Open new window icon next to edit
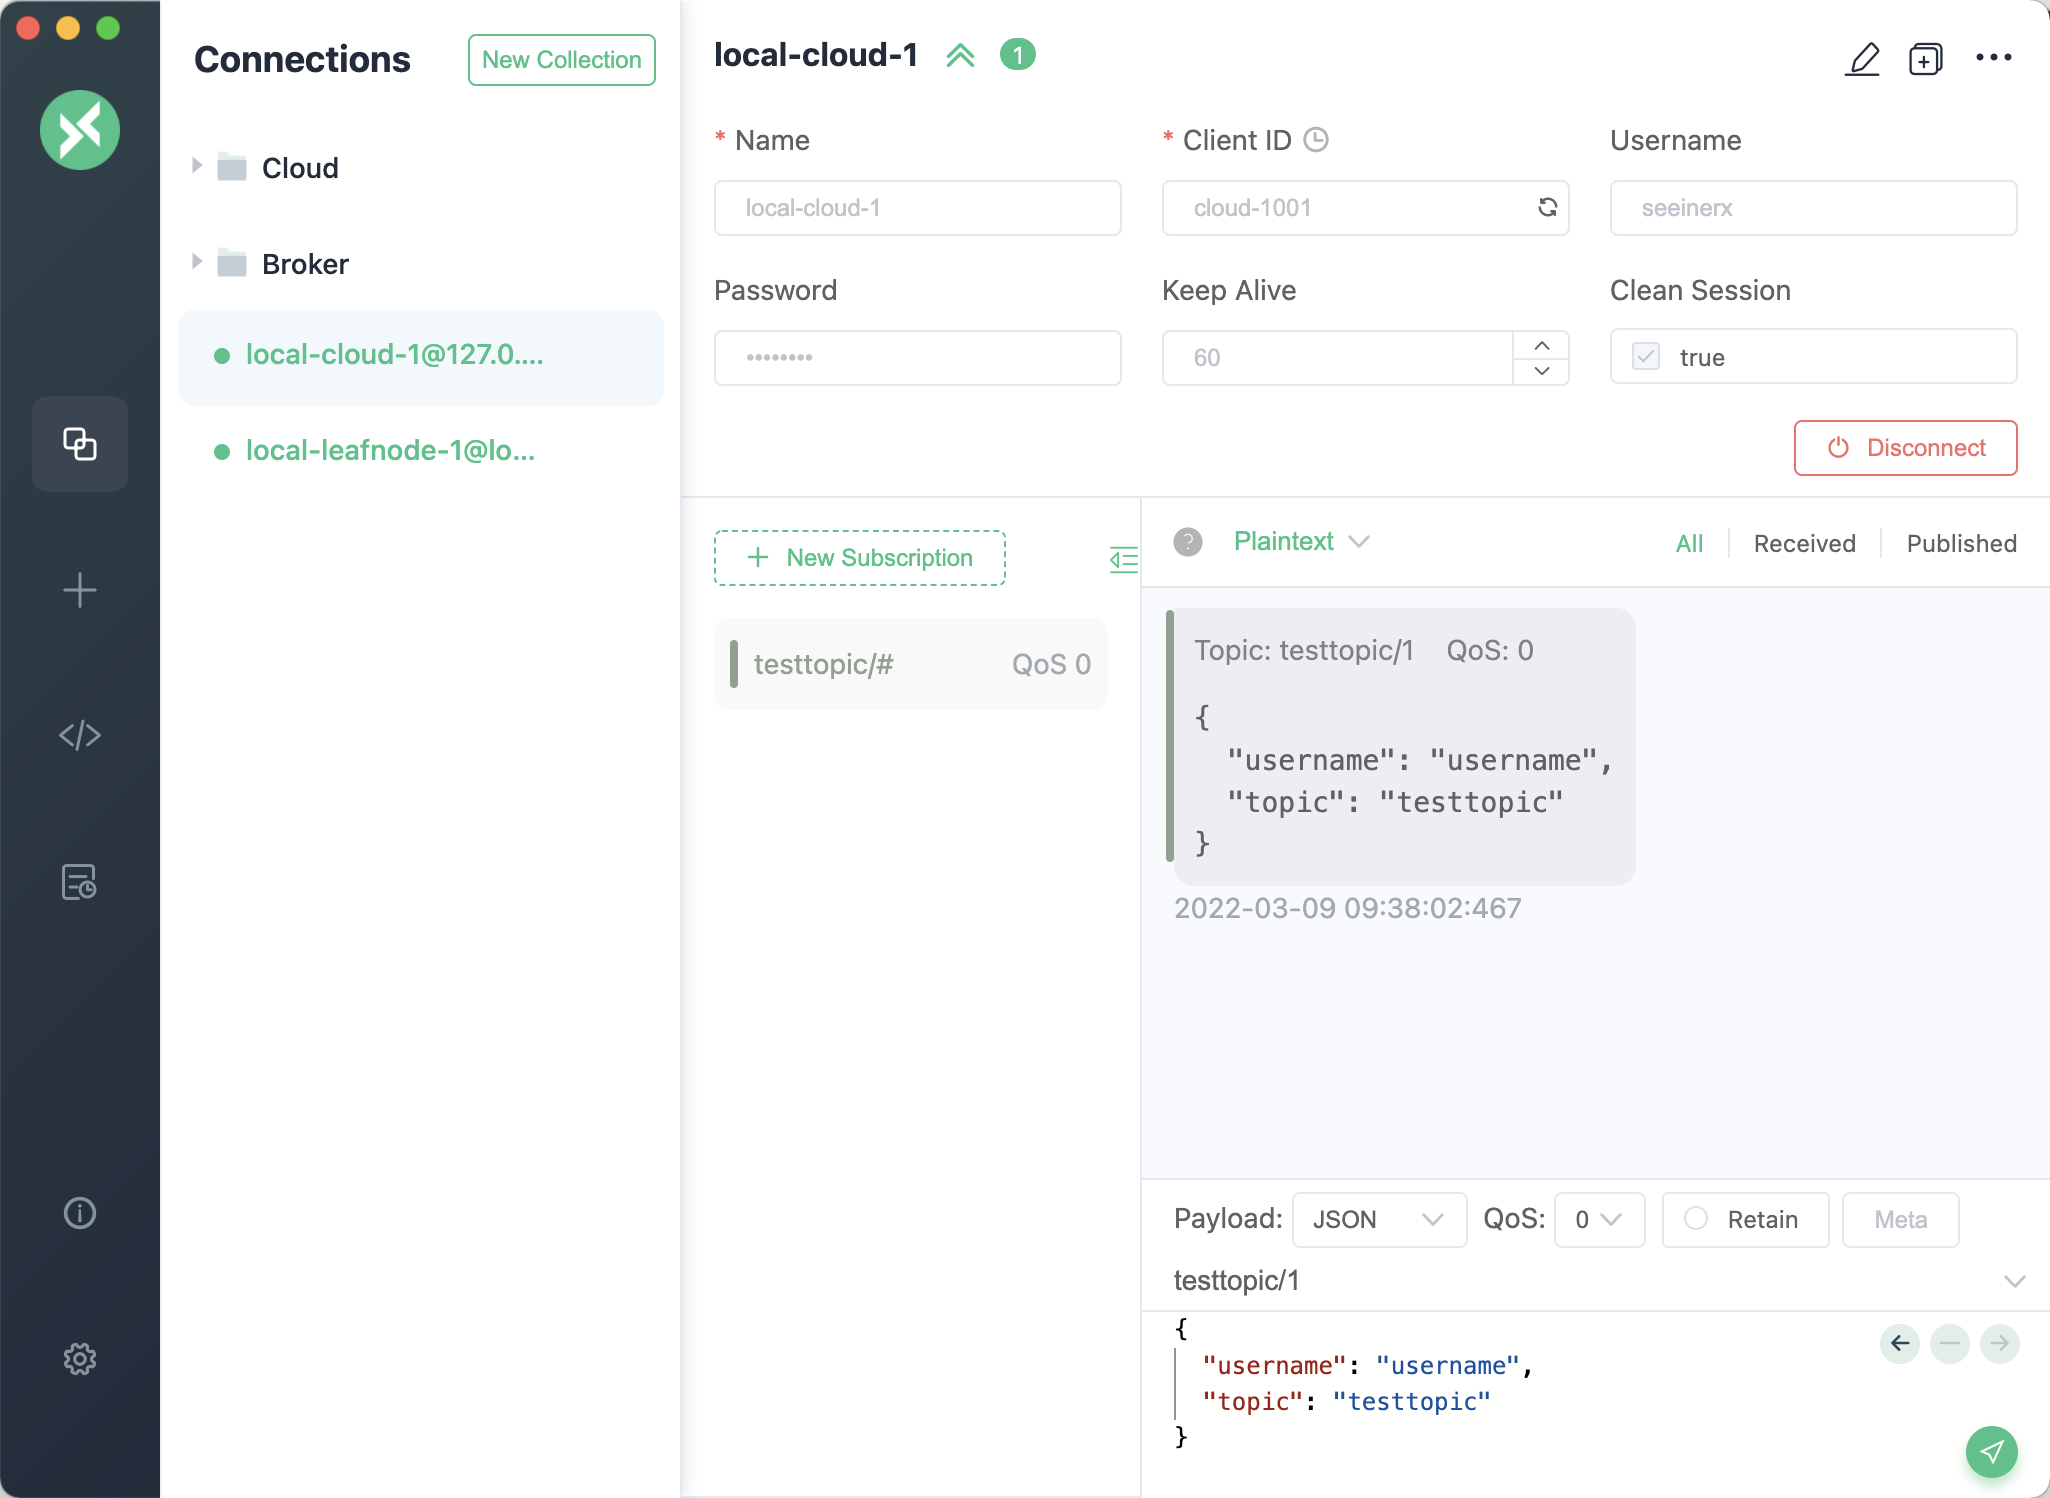 tap(1925, 59)
